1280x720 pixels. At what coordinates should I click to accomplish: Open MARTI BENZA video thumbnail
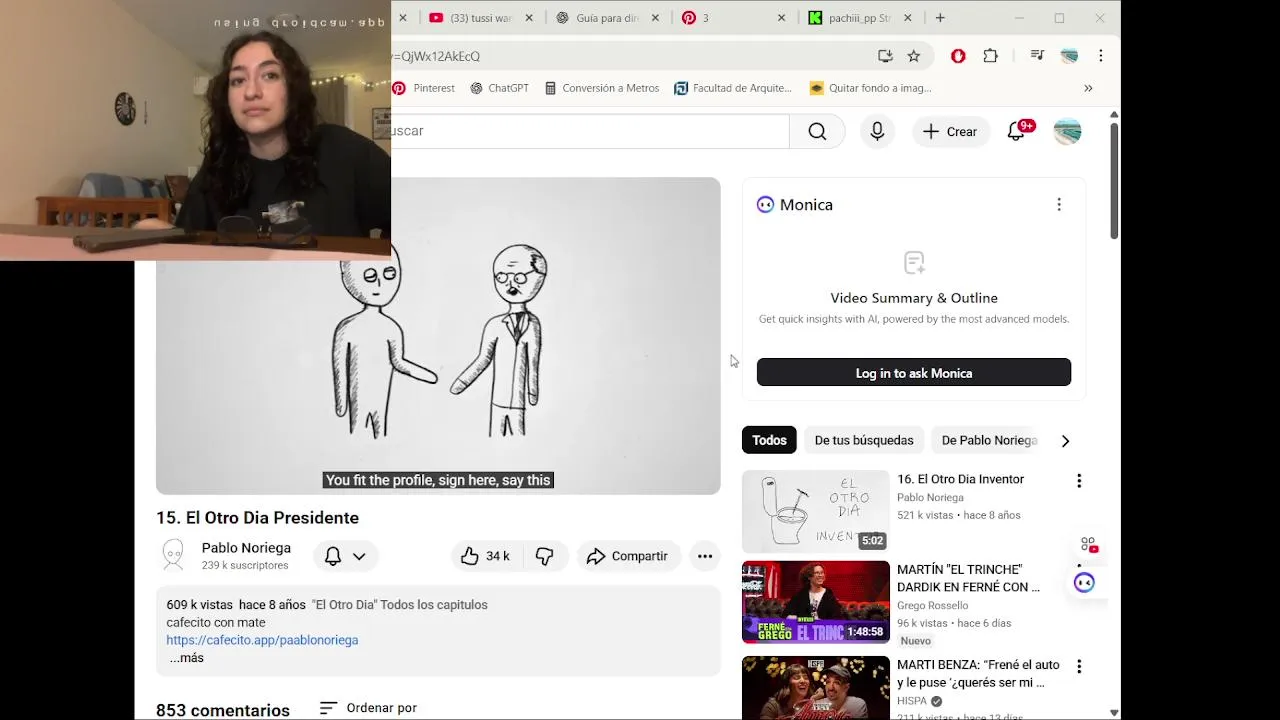tap(815, 688)
